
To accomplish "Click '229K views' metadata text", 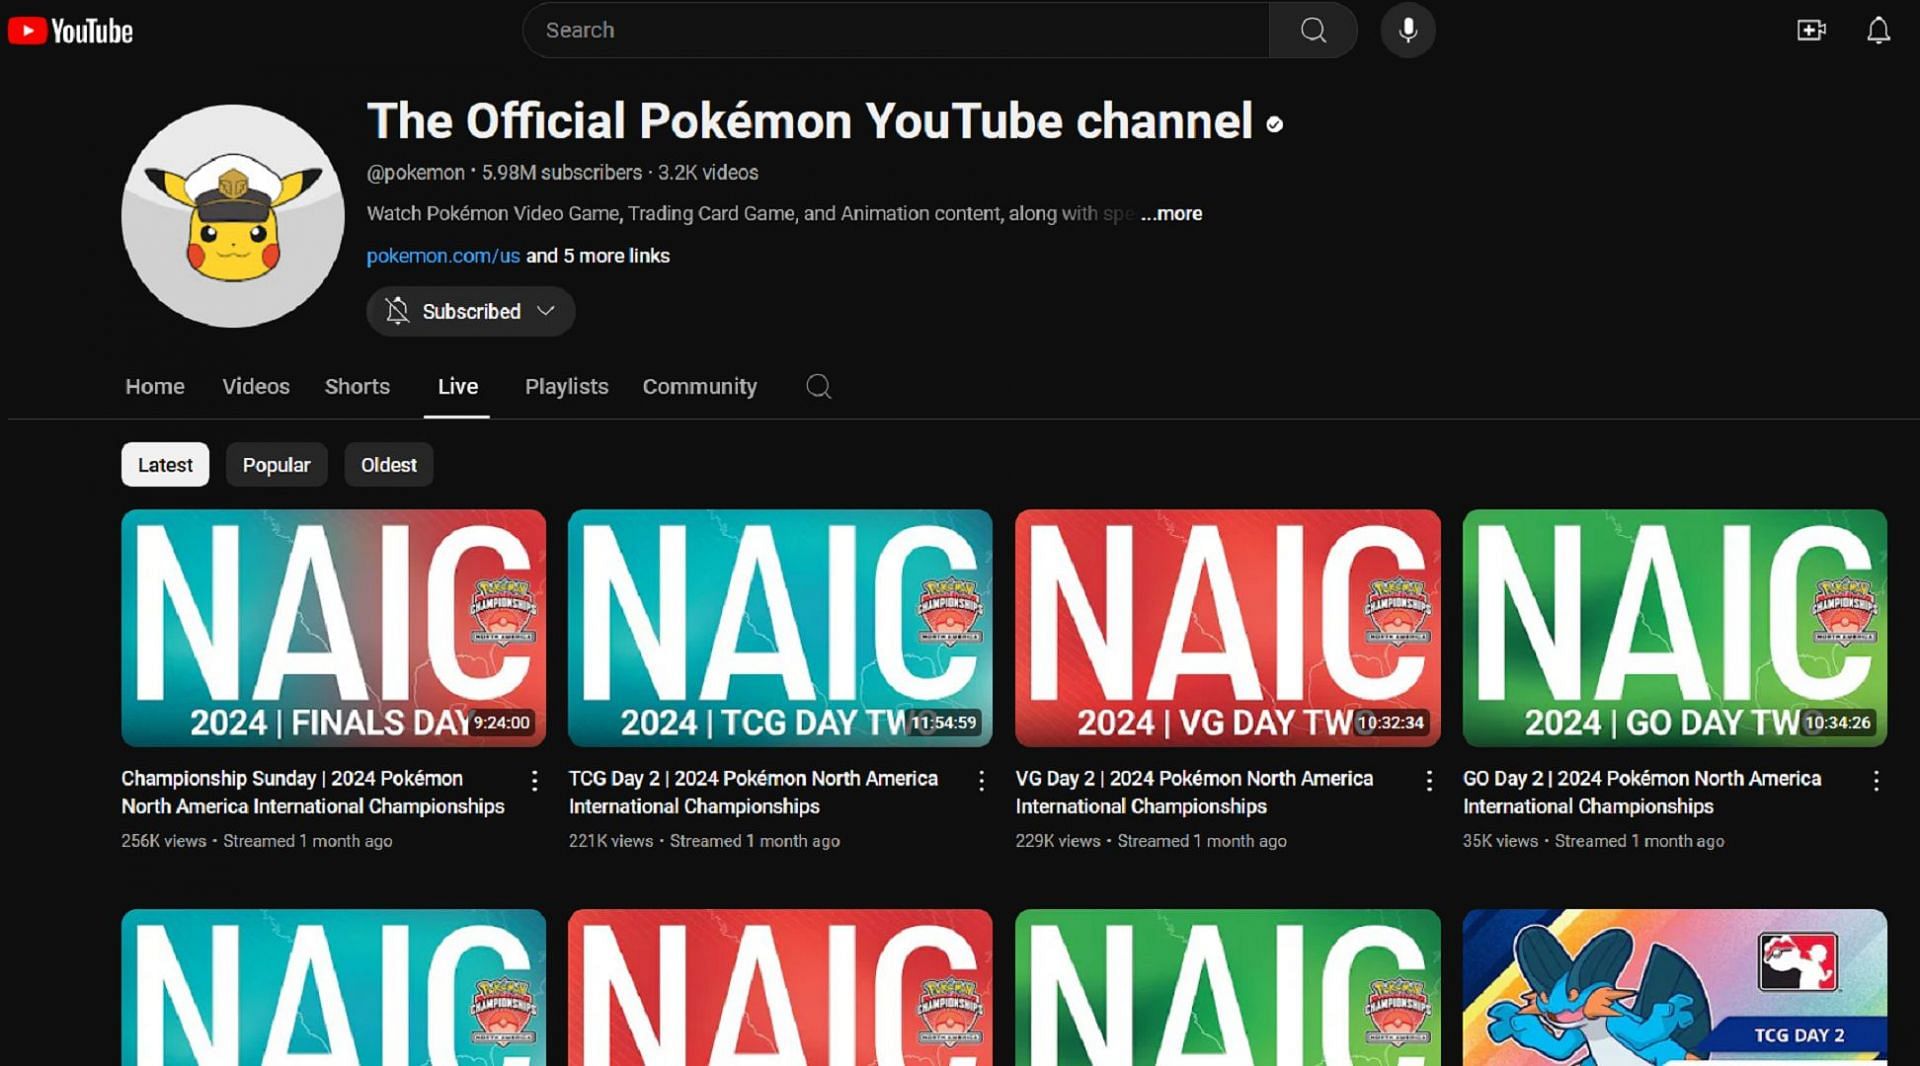I will [x=1057, y=841].
